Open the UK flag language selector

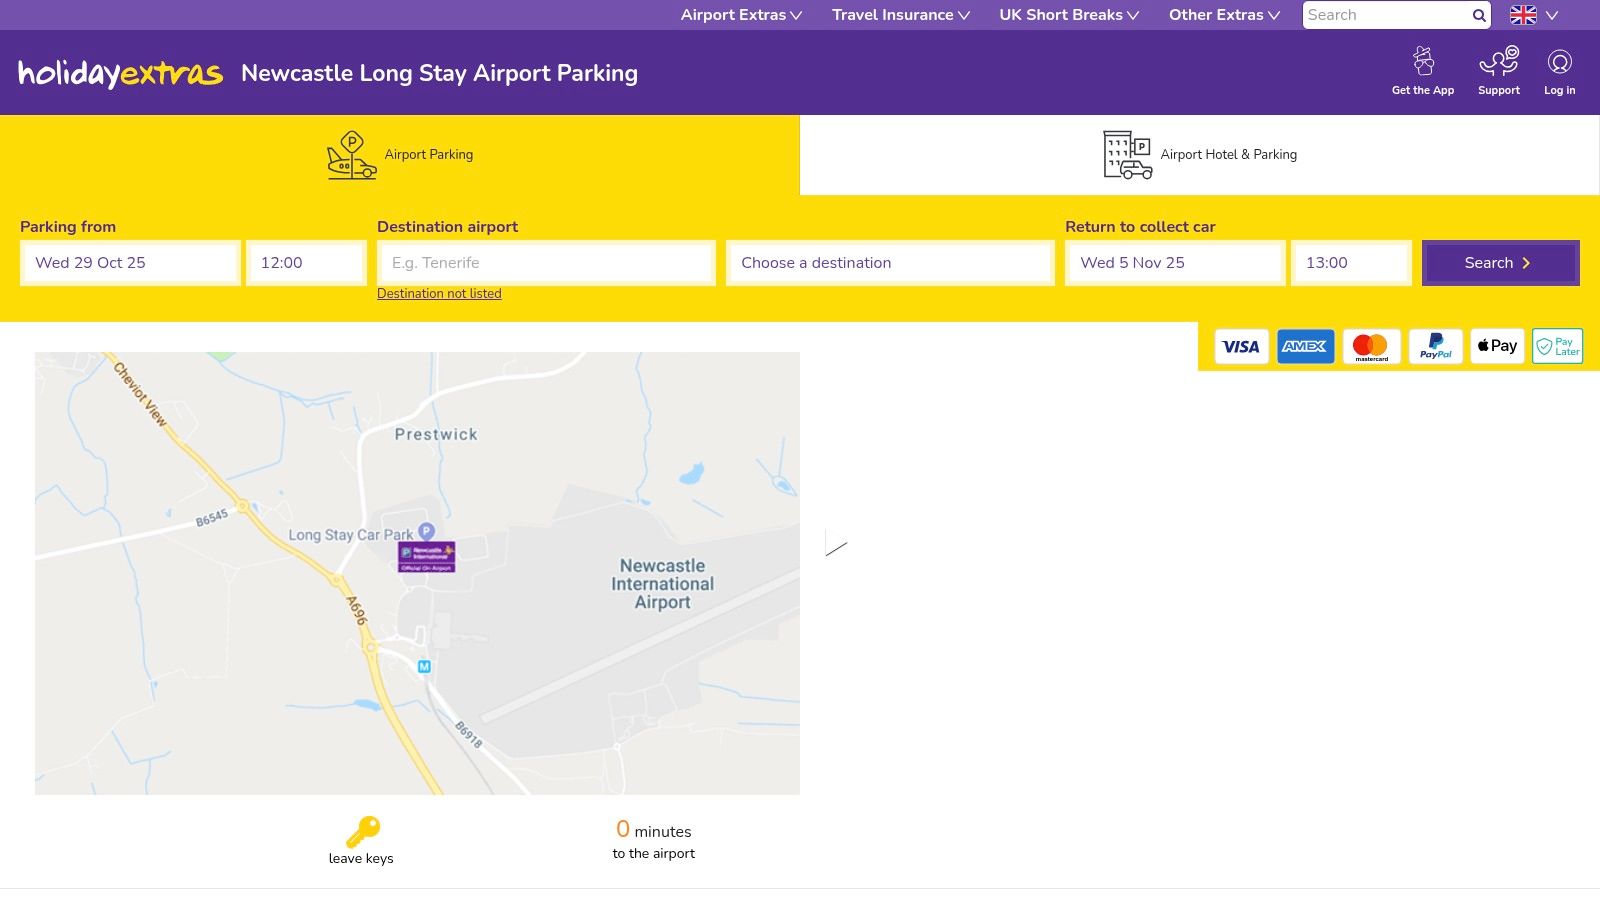pos(1523,15)
